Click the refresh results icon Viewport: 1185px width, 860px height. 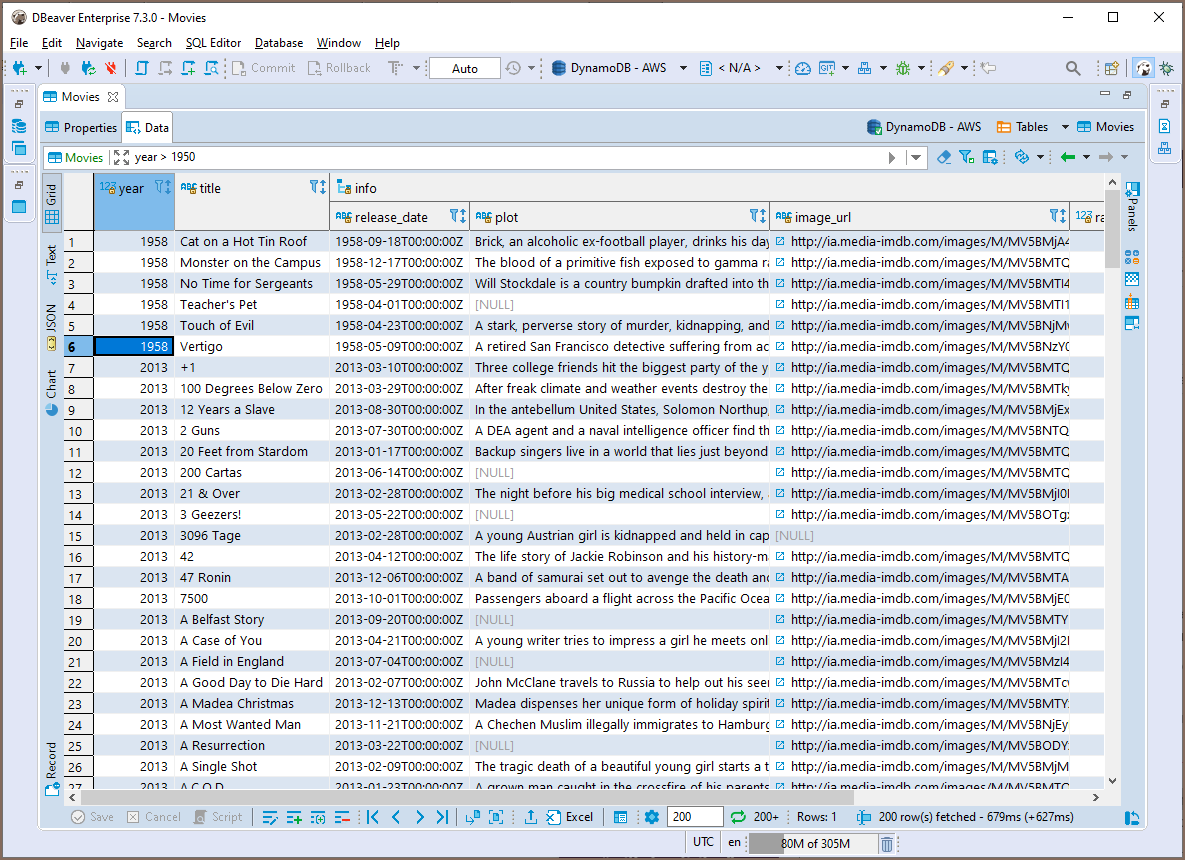[x=738, y=817]
